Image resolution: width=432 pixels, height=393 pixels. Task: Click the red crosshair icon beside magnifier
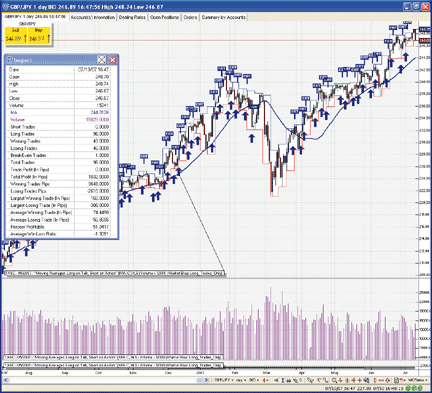[340, 380]
